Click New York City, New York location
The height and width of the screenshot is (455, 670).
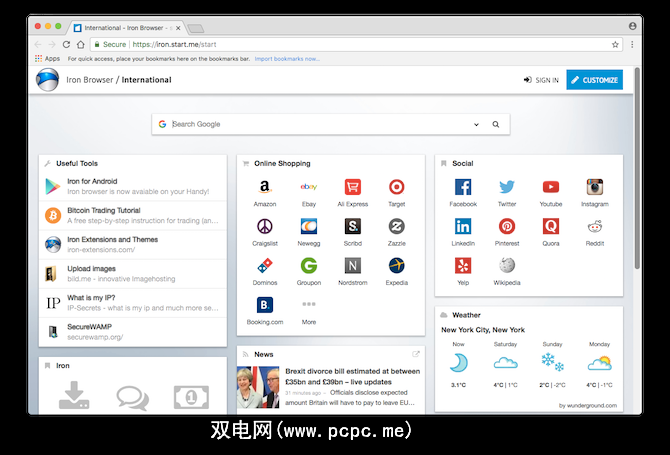click(x=483, y=330)
